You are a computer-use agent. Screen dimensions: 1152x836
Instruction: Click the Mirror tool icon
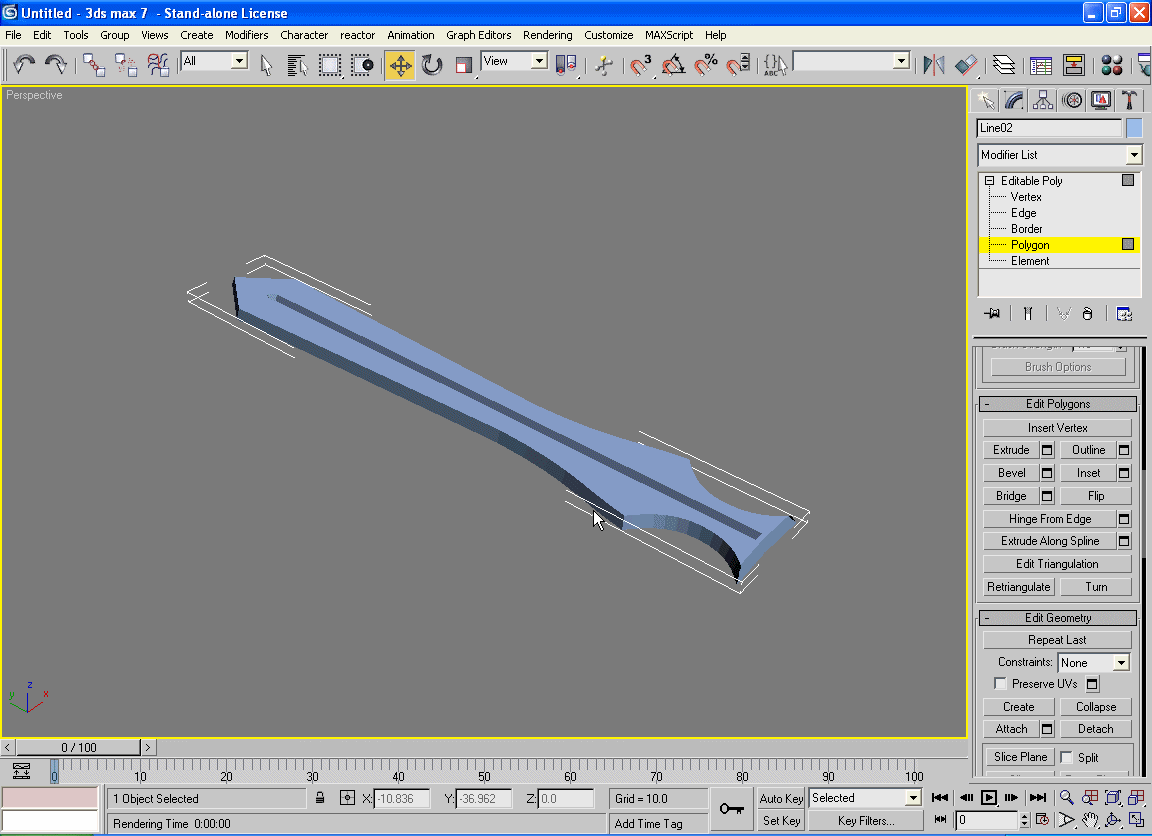click(934, 66)
